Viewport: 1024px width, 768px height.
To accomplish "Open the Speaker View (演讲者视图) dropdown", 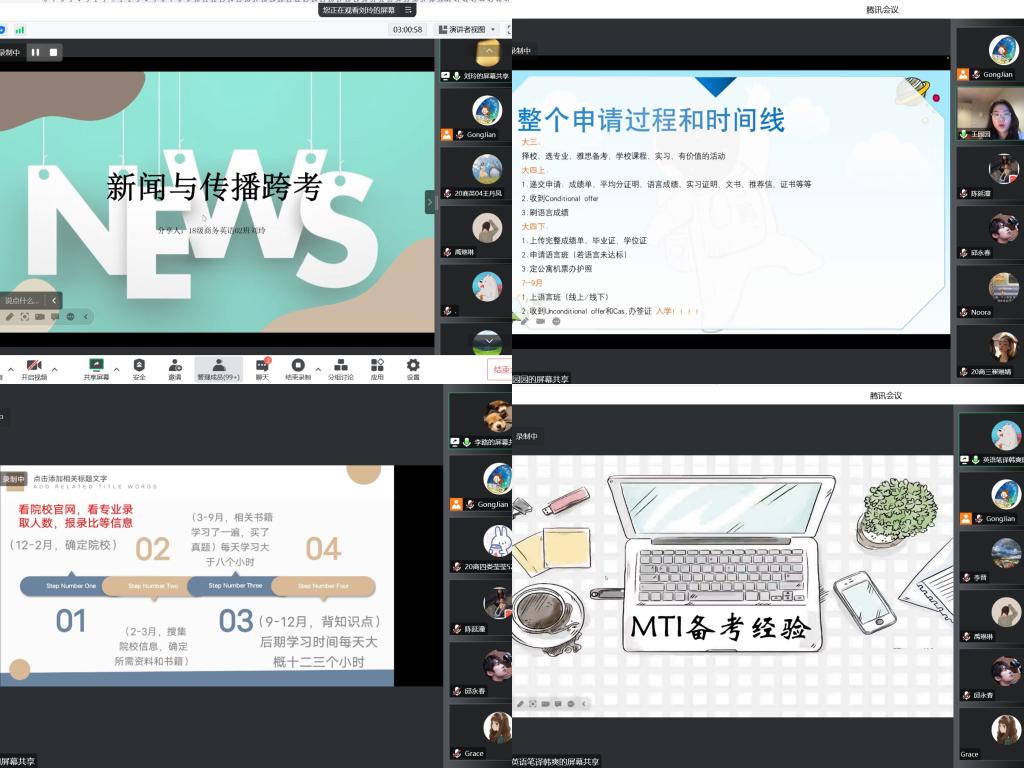I will point(468,30).
